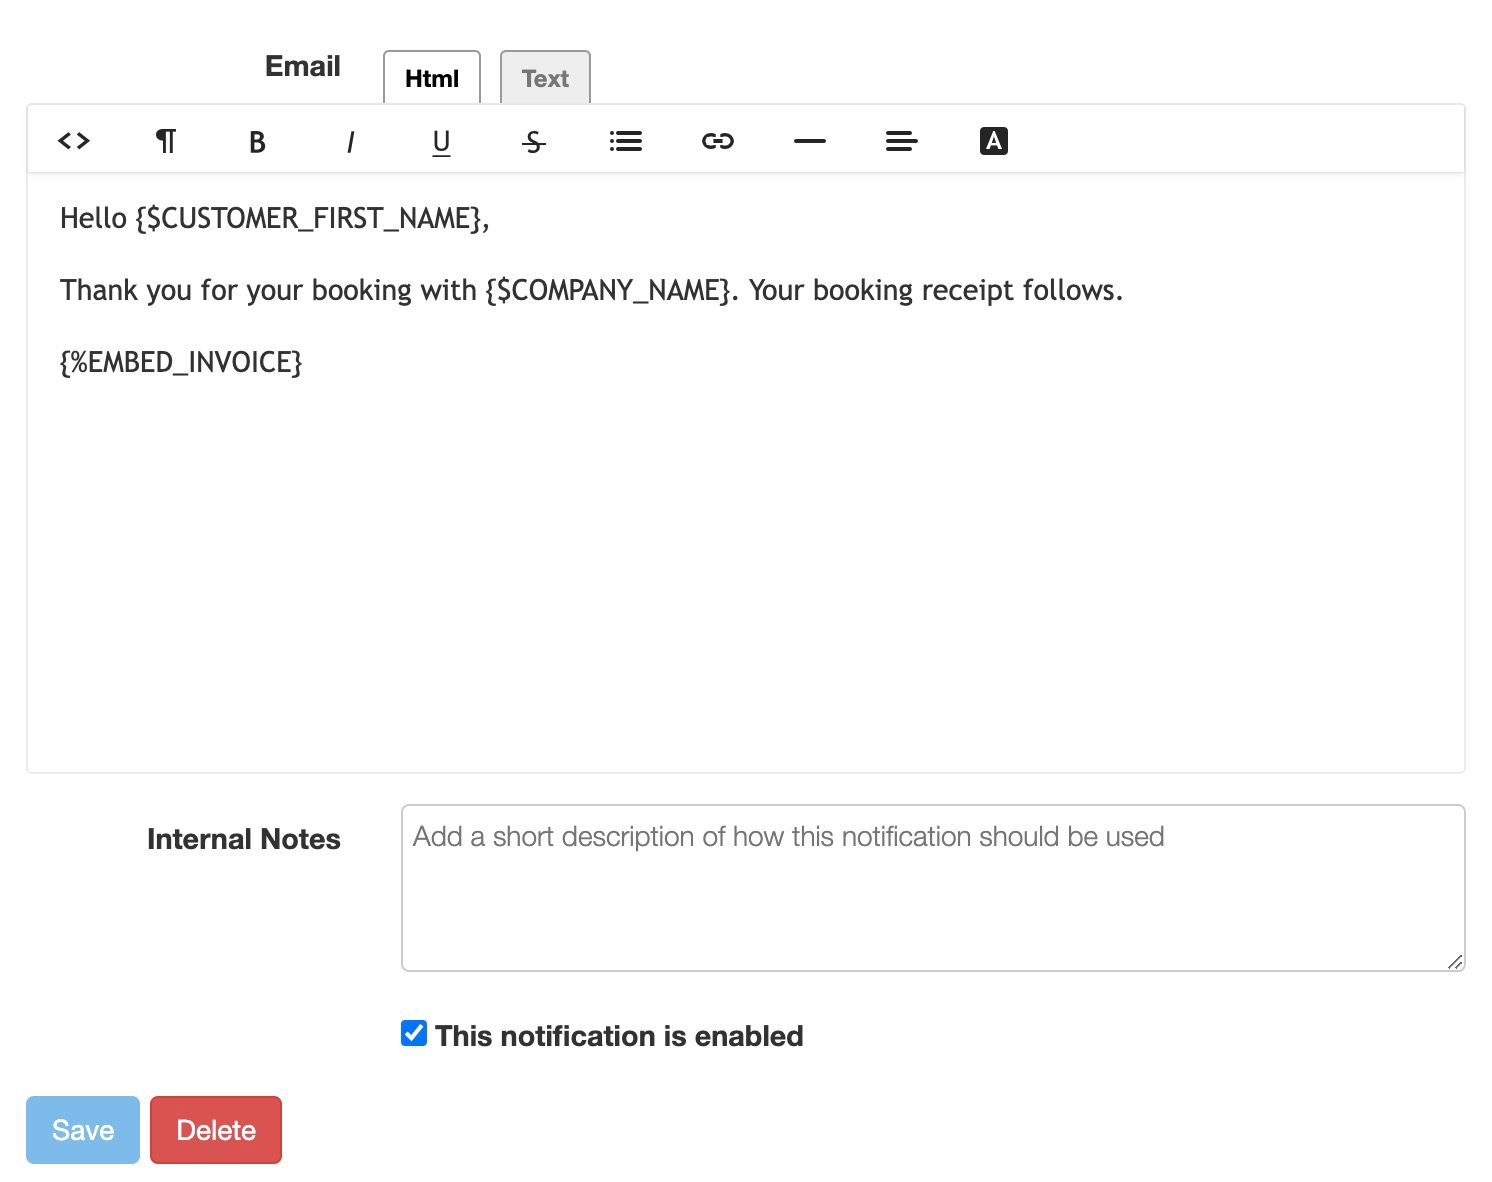Toggle bold formatting
The image size is (1492, 1182).
coord(257,142)
